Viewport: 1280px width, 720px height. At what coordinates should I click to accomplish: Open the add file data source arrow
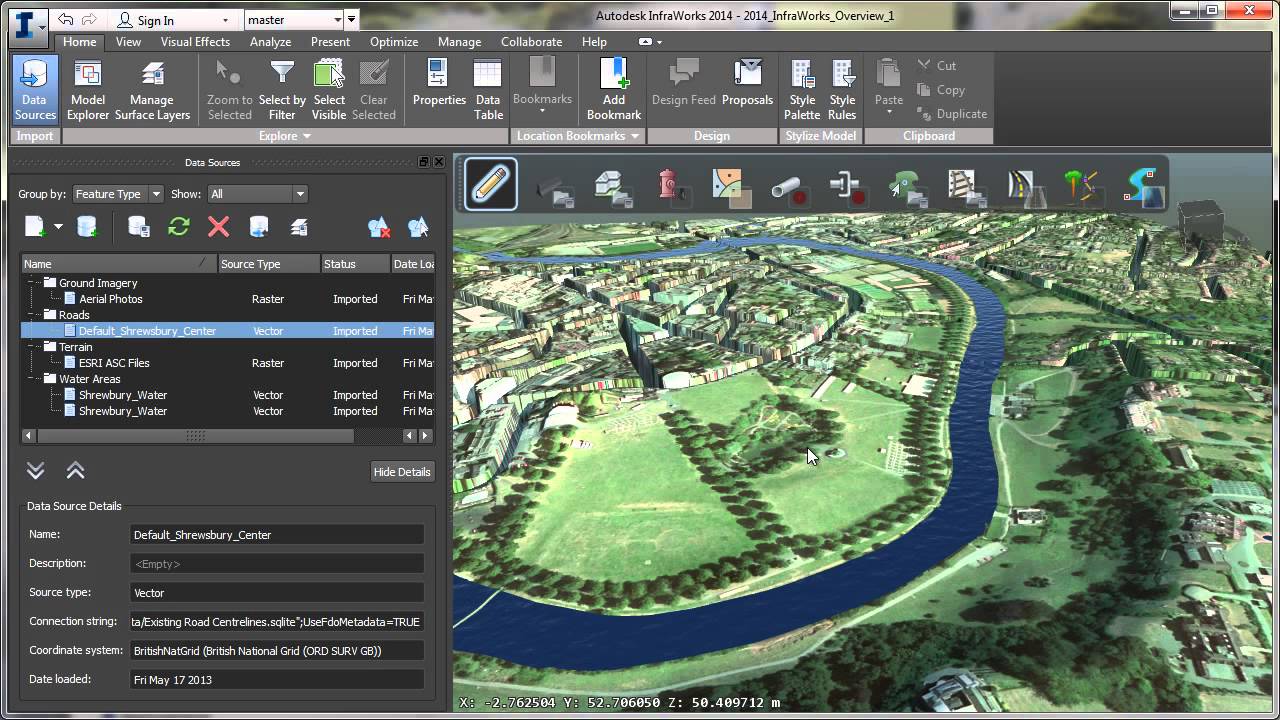(58, 227)
